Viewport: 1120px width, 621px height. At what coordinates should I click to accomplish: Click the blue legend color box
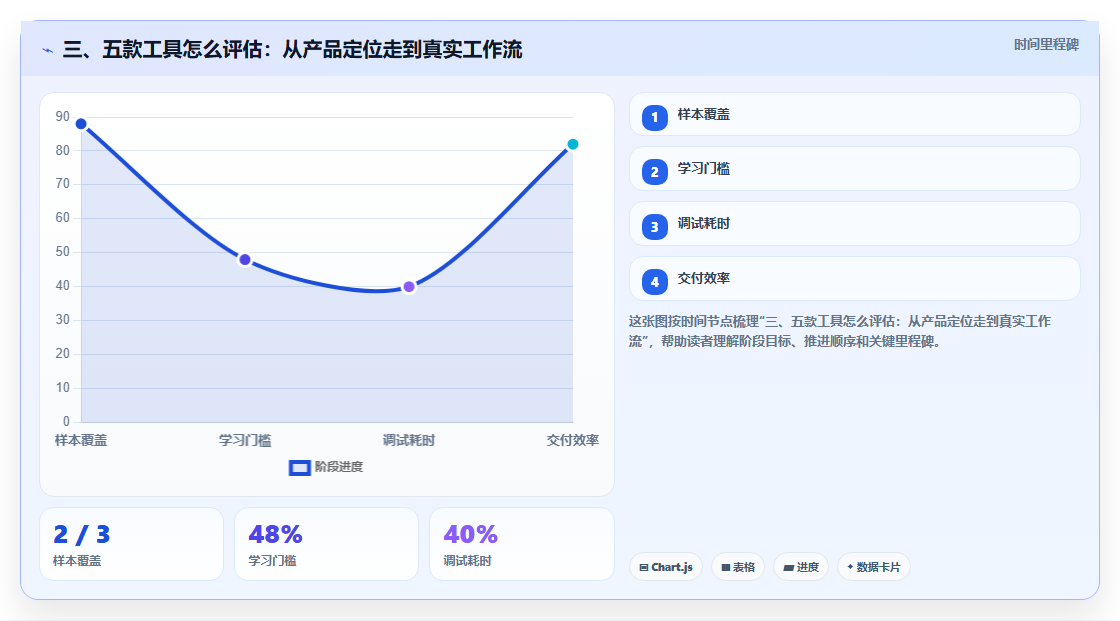coord(299,468)
